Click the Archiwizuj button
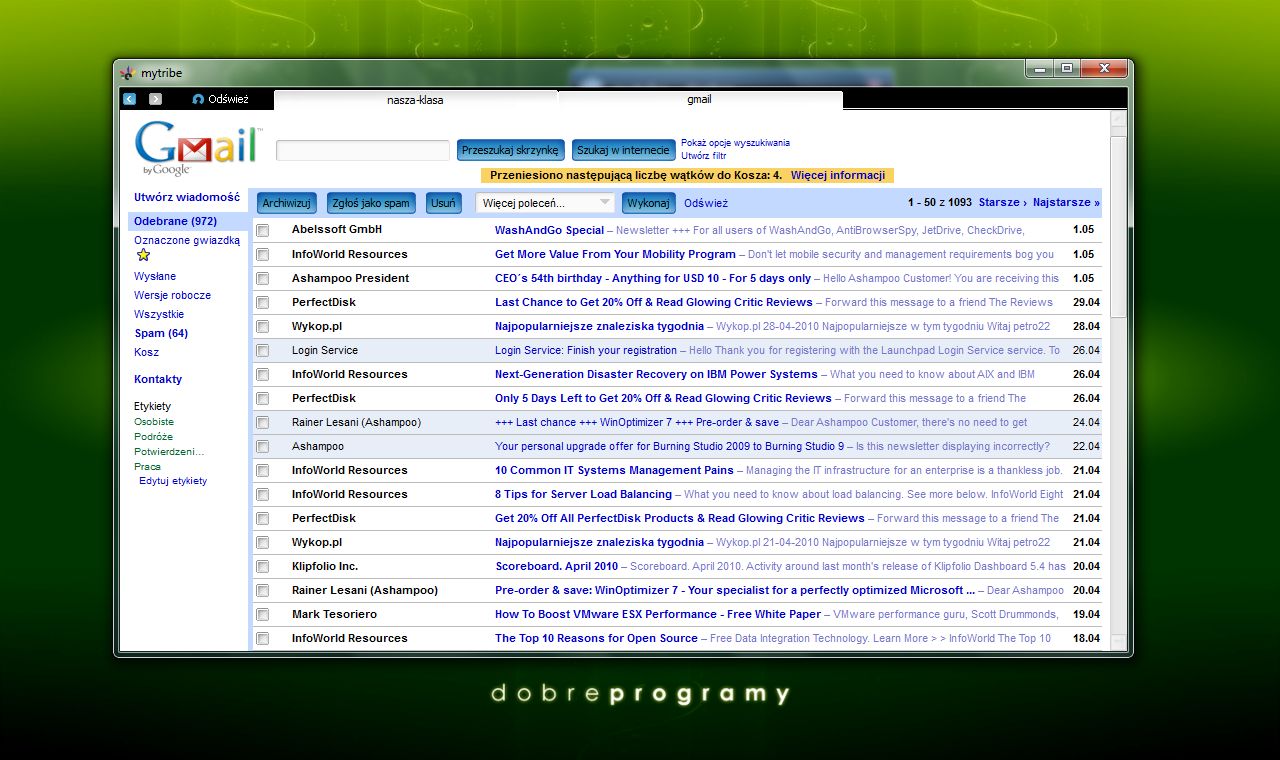Viewport: 1280px width, 760px height. point(287,203)
